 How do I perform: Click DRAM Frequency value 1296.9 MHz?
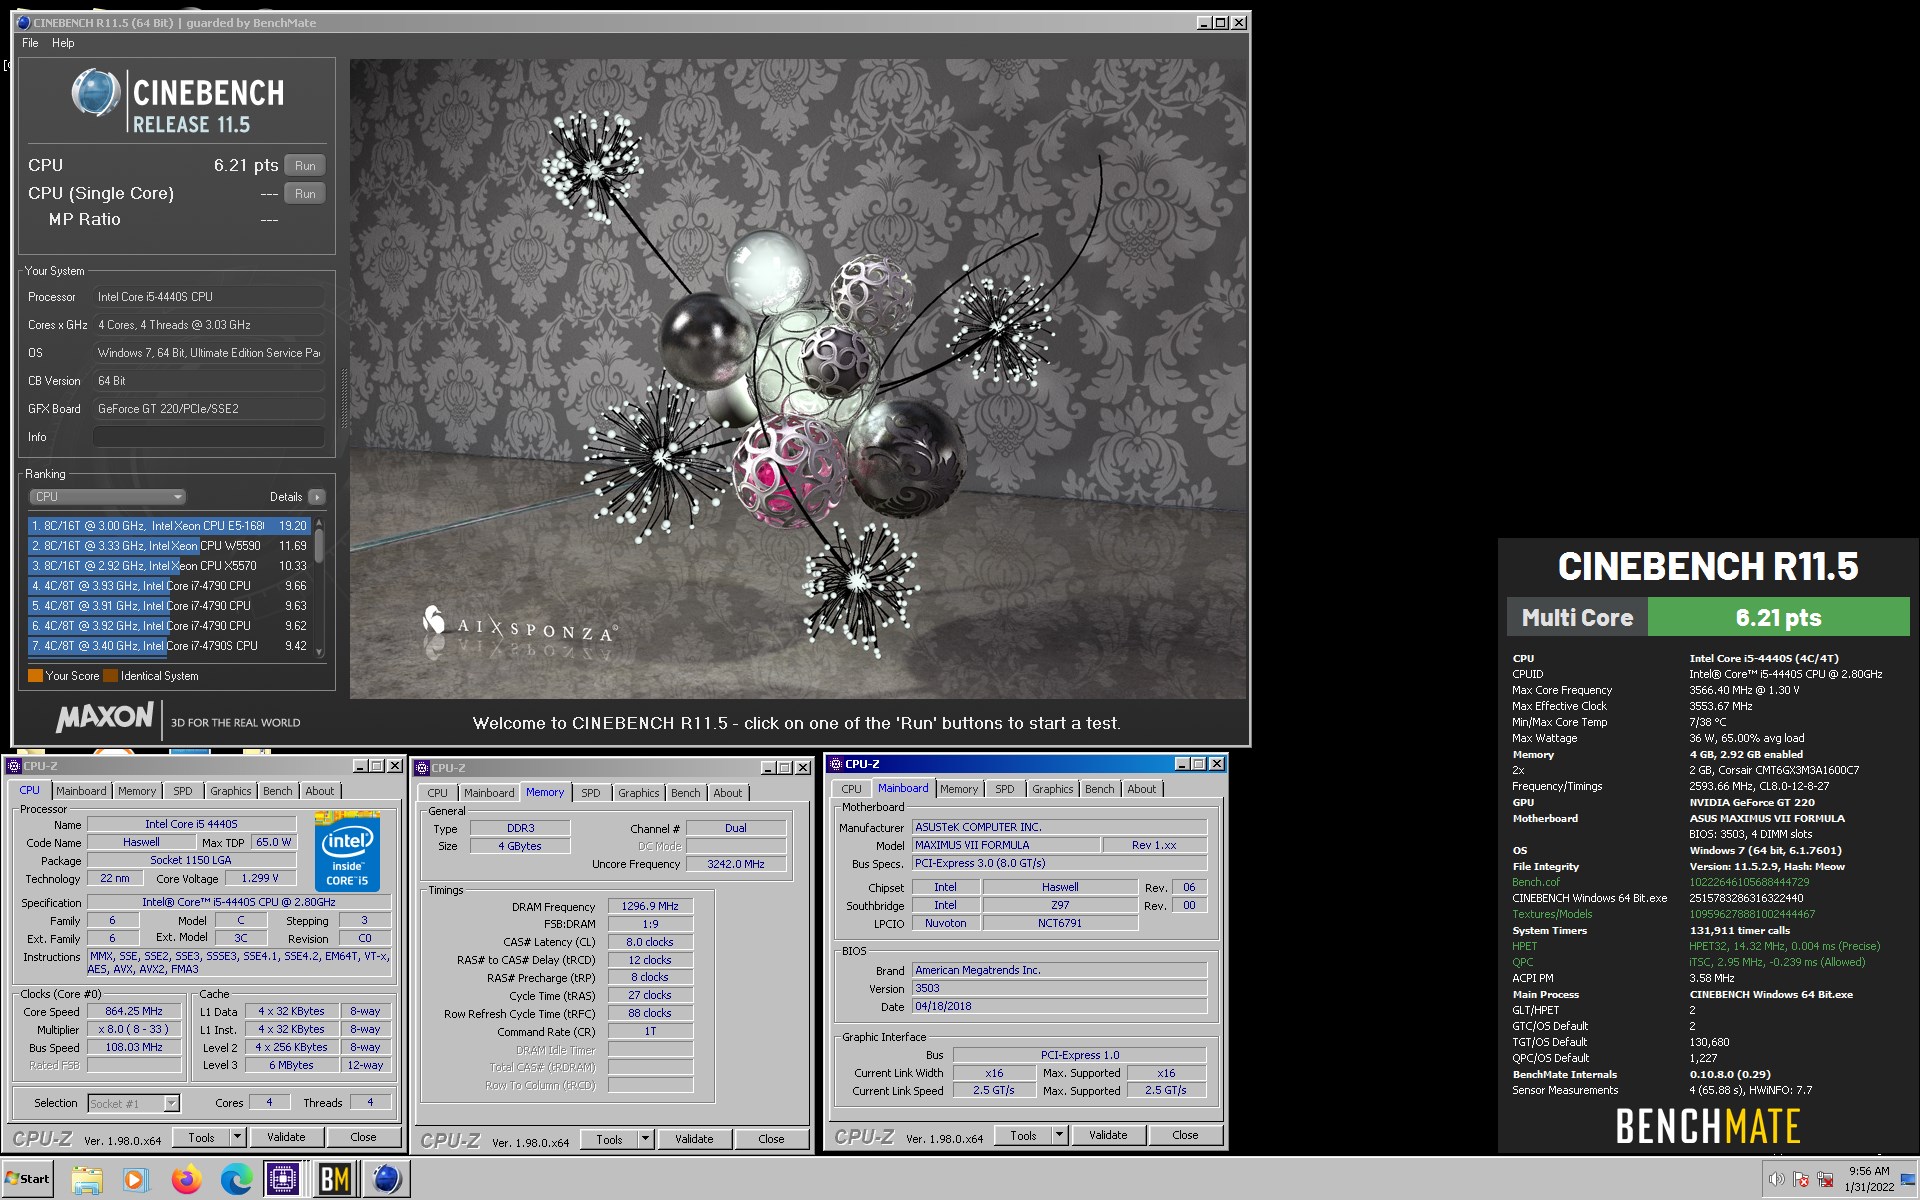[x=650, y=906]
